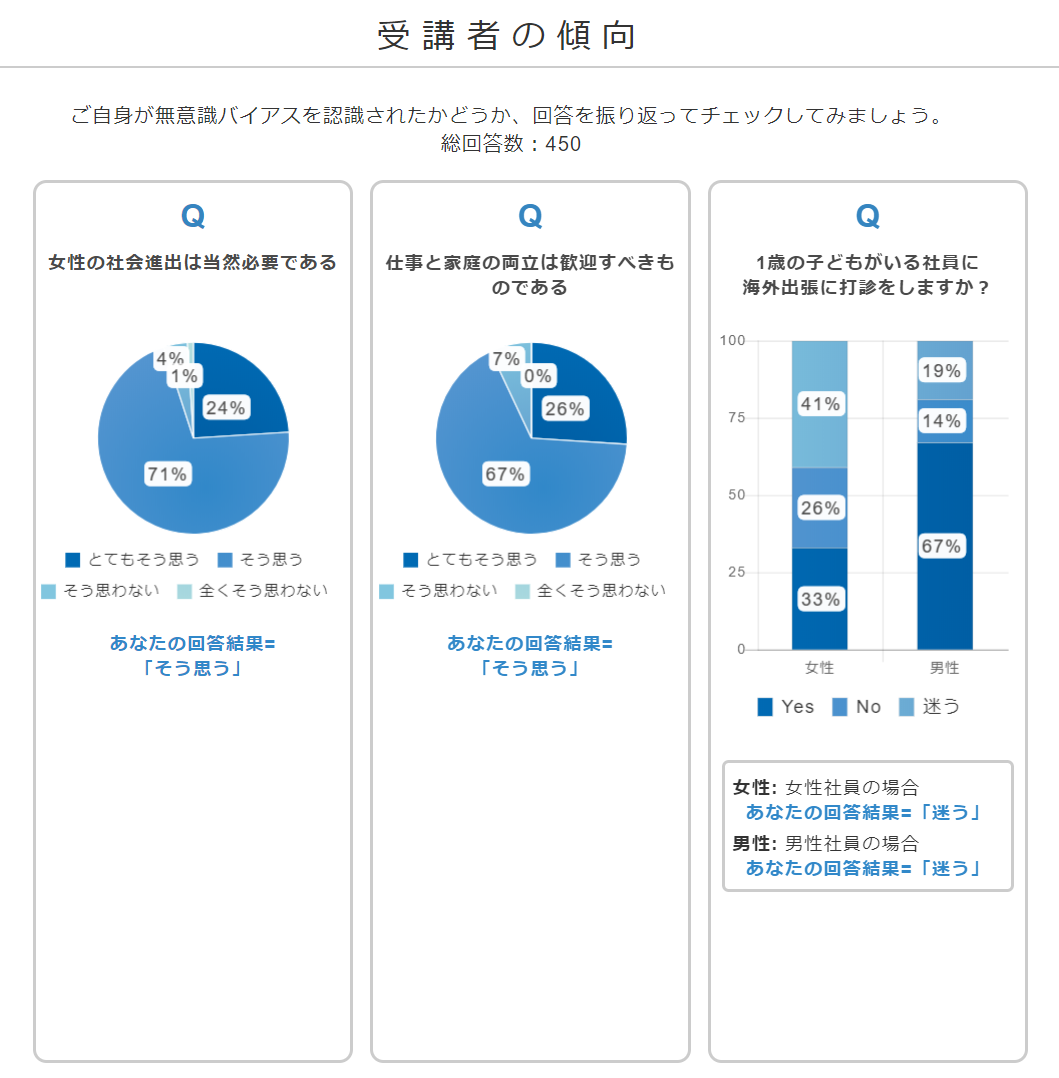The image size is (1059, 1078).
Task: Click the 26% segment of the 女性 bar
Action: point(820,508)
